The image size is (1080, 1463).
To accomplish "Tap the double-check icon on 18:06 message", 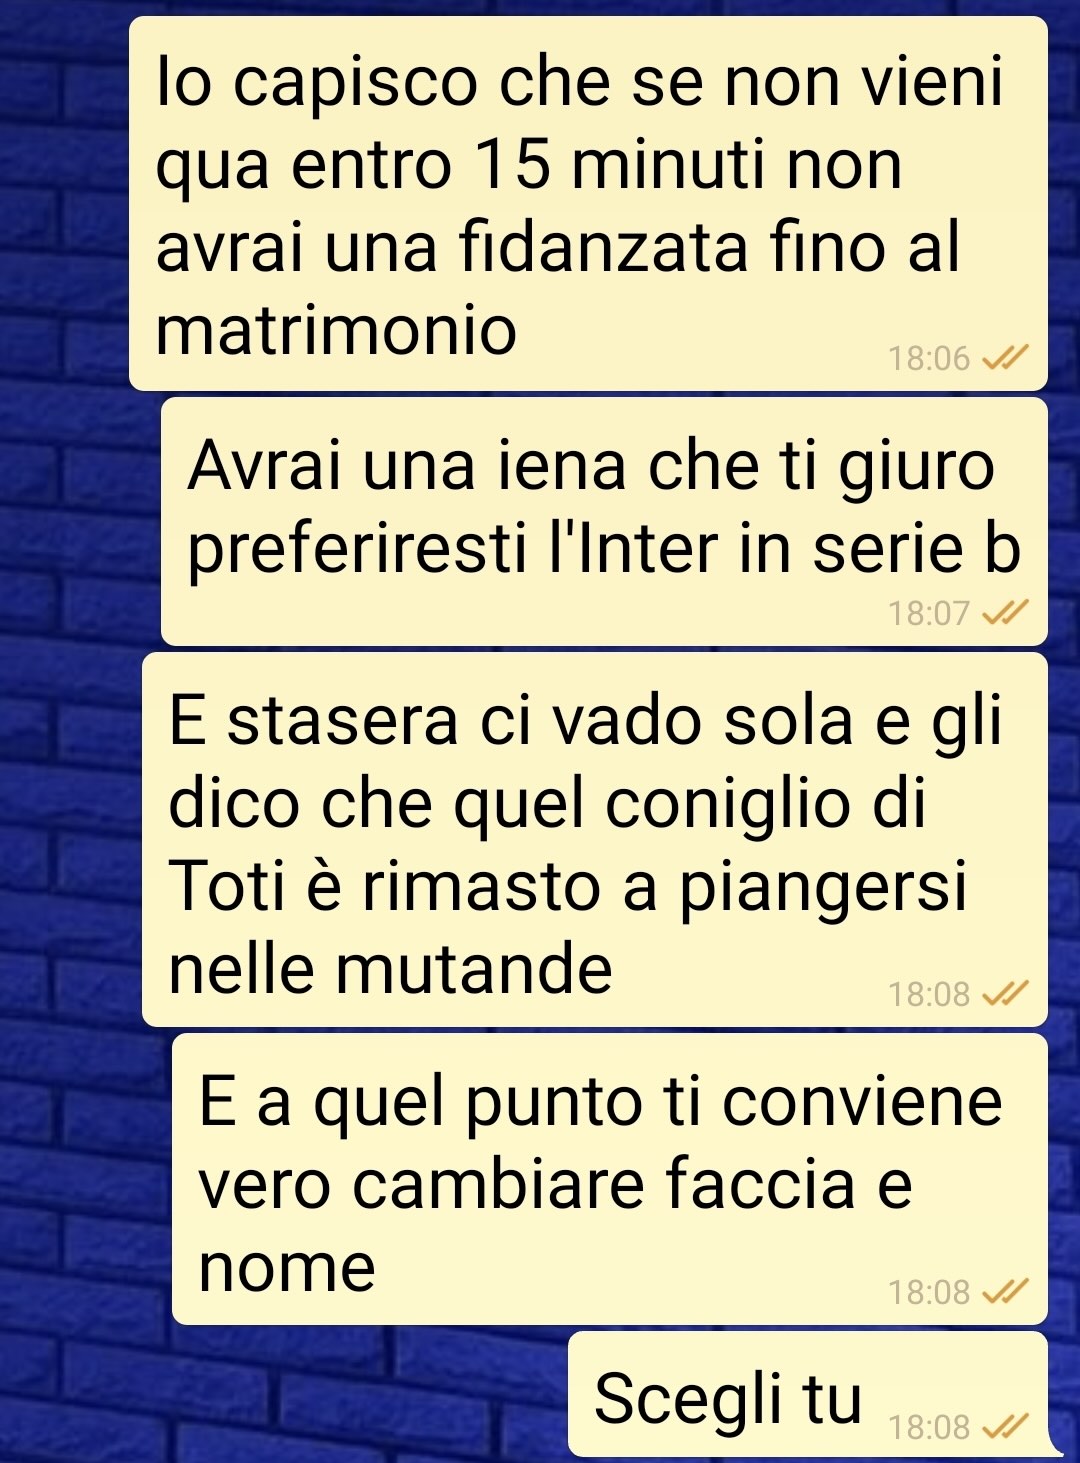I will [x=1005, y=358].
